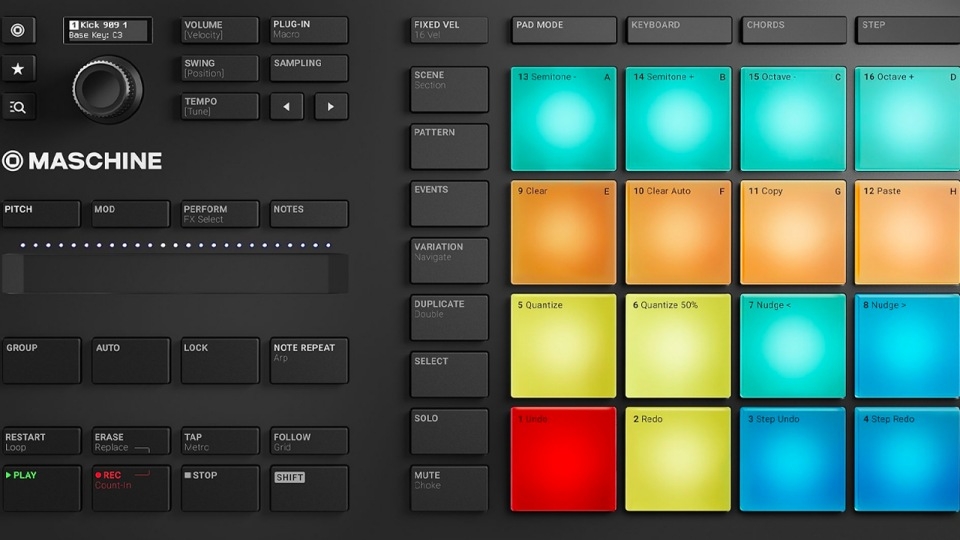Activate MOD touch strip mode
This screenshot has height=540, width=960.
pos(130,214)
